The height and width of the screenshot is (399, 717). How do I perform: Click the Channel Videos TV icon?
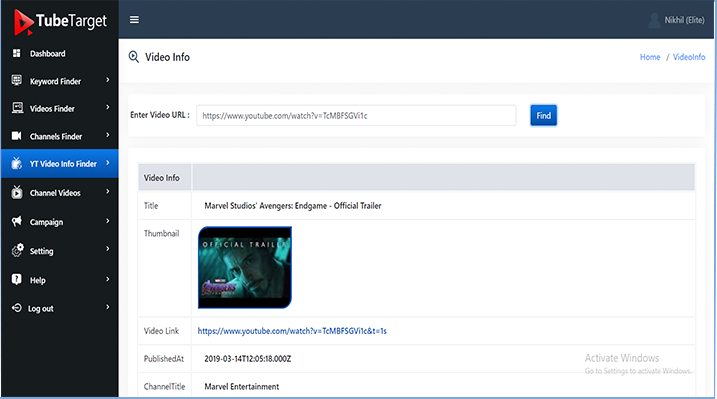click(17, 192)
